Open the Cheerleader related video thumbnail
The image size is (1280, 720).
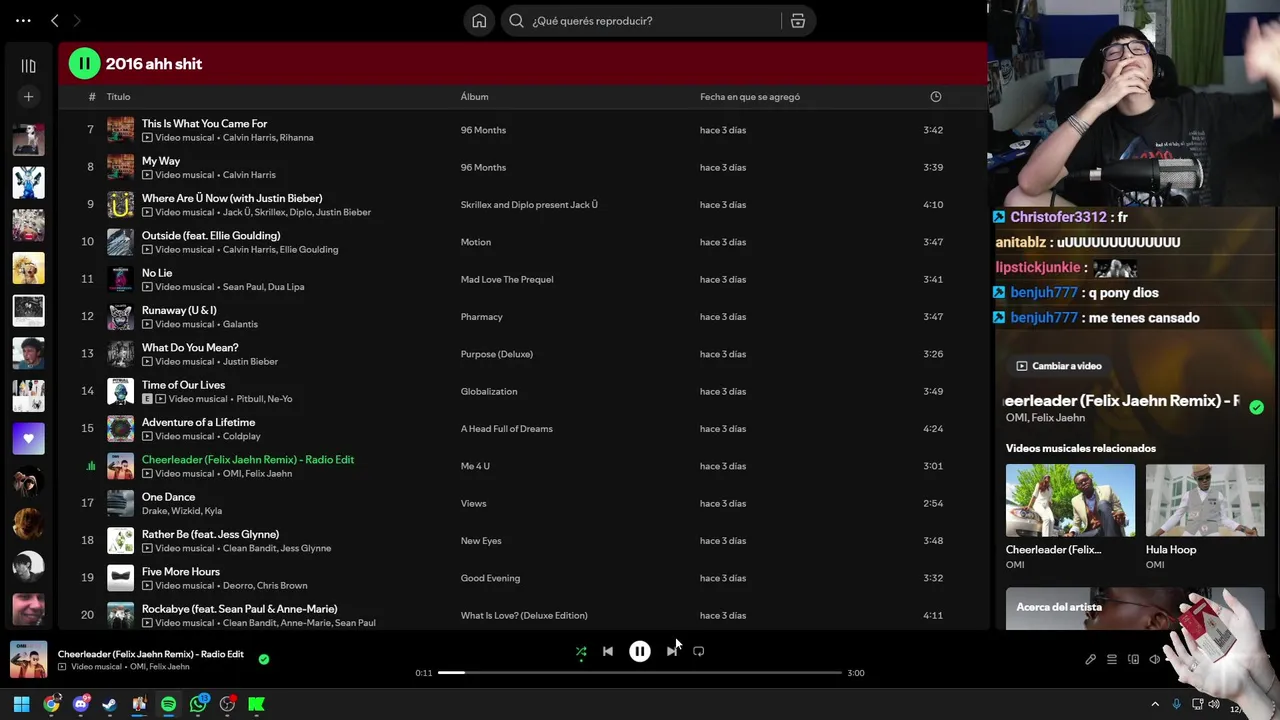pos(1070,500)
